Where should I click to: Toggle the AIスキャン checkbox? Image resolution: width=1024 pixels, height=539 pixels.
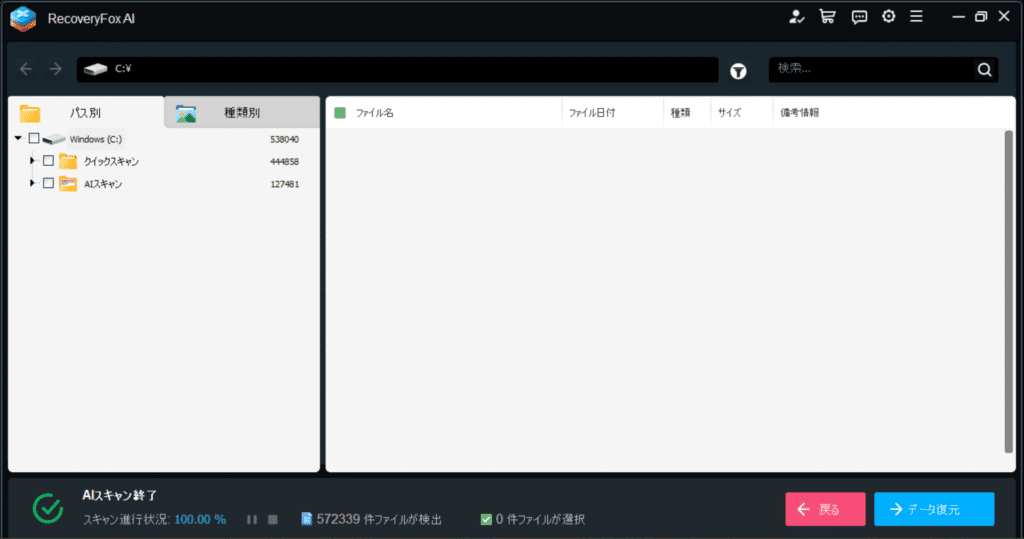tap(48, 184)
